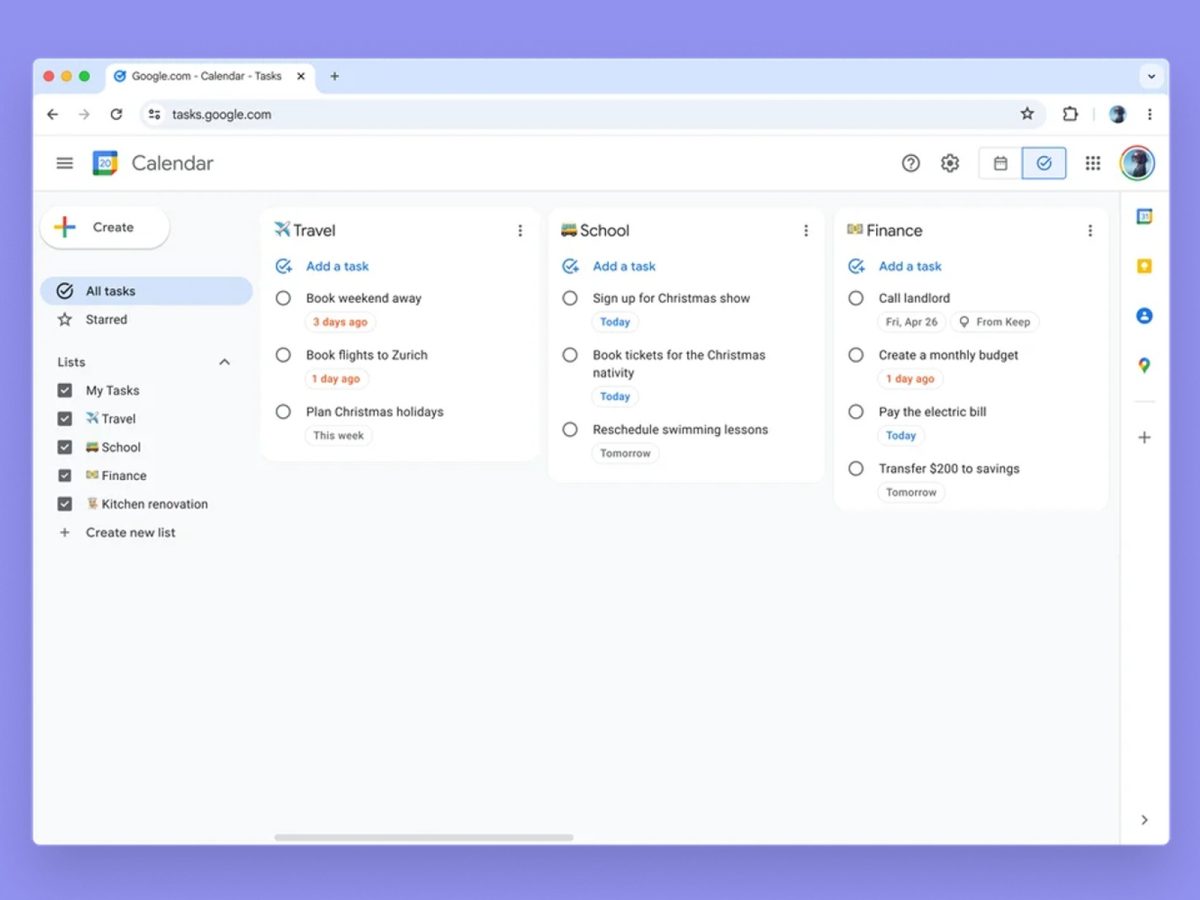1200x900 pixels.
Task: Select Starred in the sidebar
Action: 106,320
